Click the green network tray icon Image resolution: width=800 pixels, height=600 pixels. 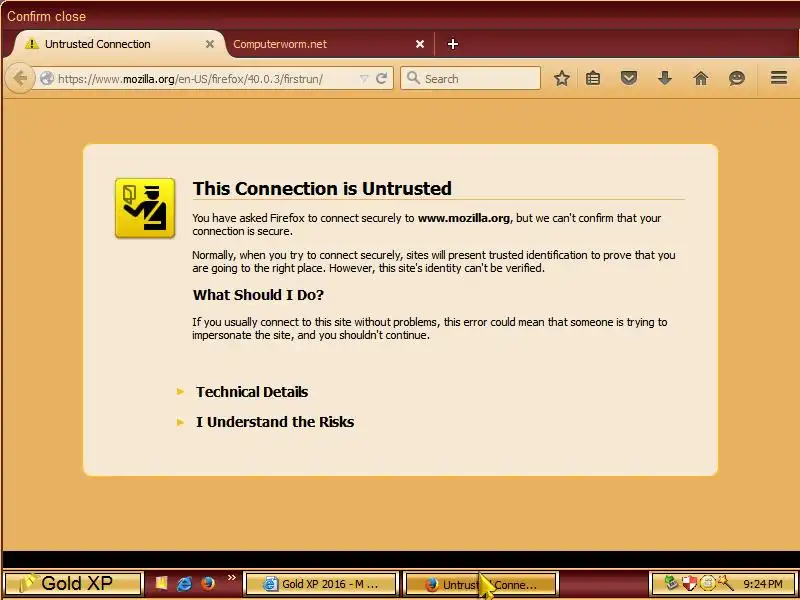pyautogui.click(x=672, y=583)
